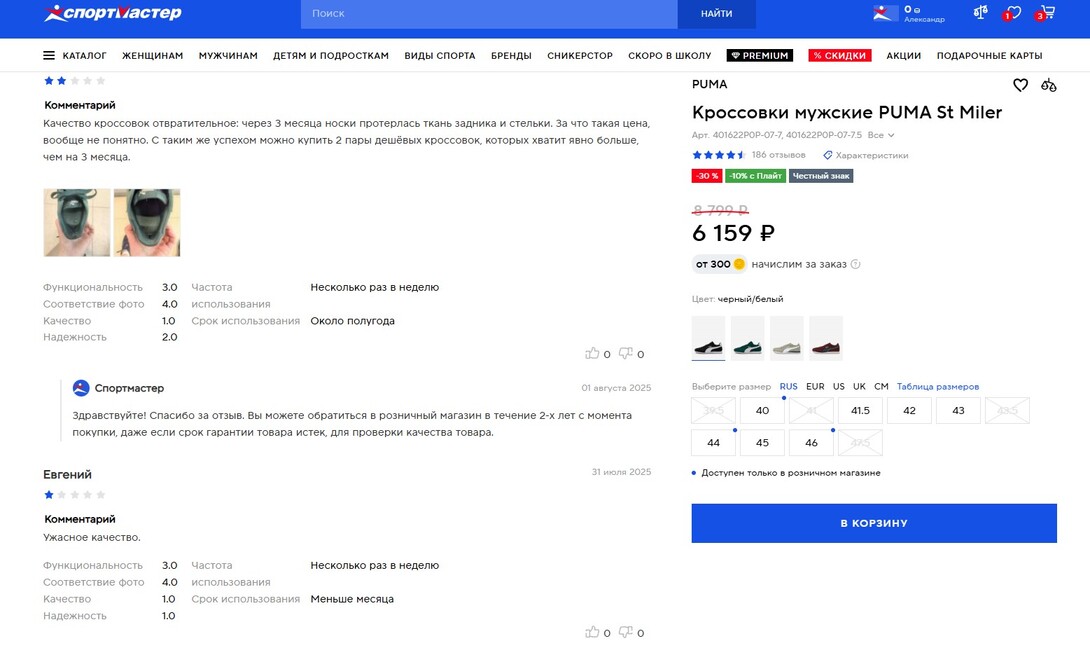Open the % СКИДКИ red section
The width and height of the screenshot is (1090, 648).
tap(840, 56)
